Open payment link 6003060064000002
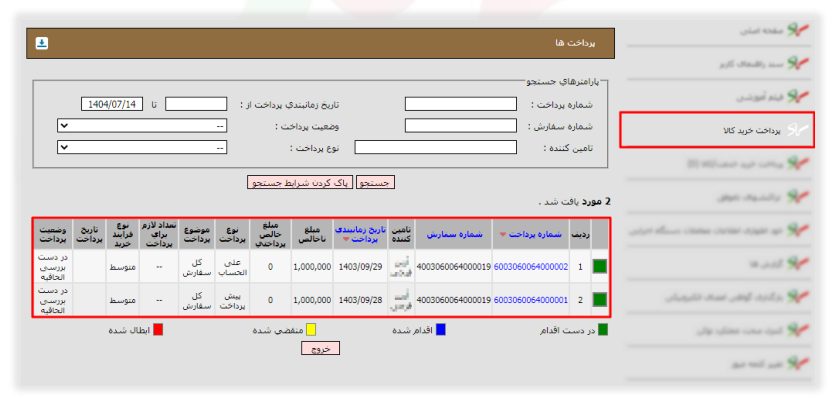 [x=531, y=267]
